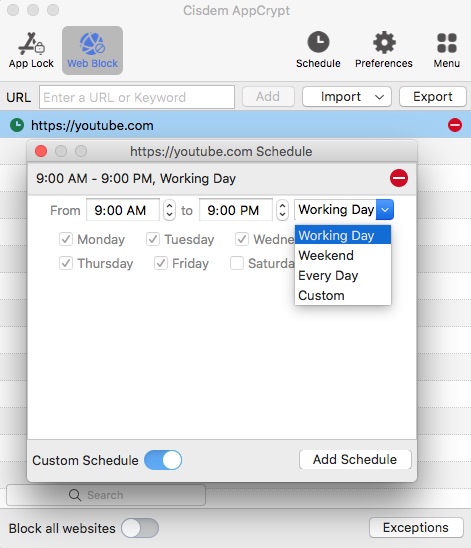Check the Saturday checkbox
This screenshot has width=471, height=548.
coord(237,263)
